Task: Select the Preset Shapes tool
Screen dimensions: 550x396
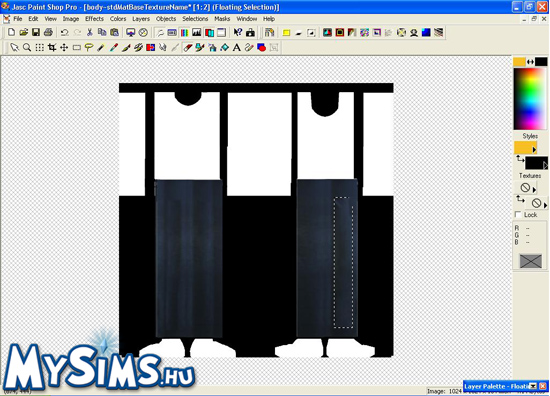Action: [x=262, y=47]
